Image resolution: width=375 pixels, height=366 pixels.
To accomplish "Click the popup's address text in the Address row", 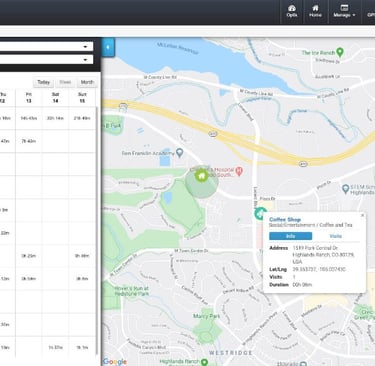I will (x=323, y=255).
